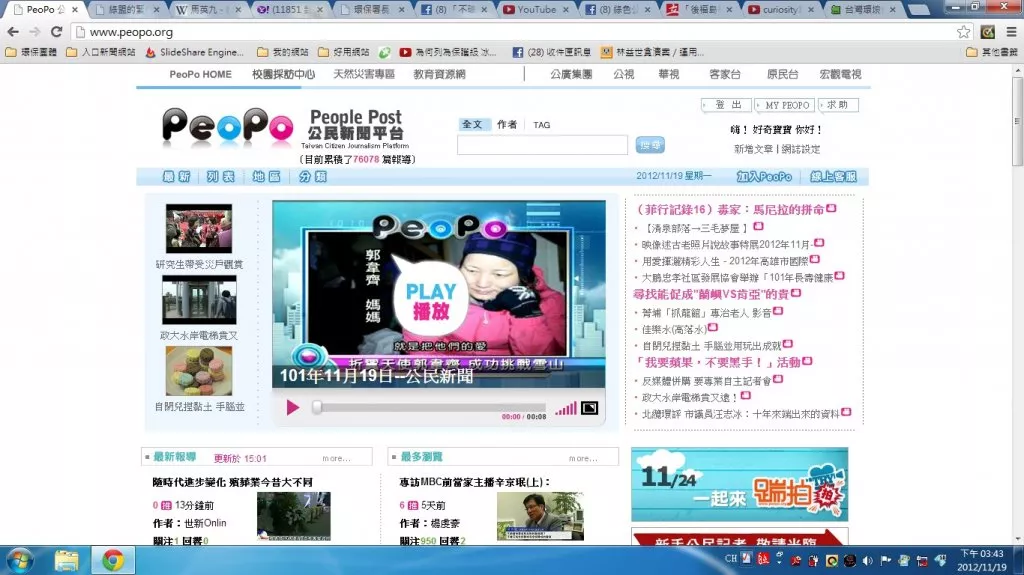Select the 全文 search mode
This screenshot has width=1024, height=575.
[472, 124]
